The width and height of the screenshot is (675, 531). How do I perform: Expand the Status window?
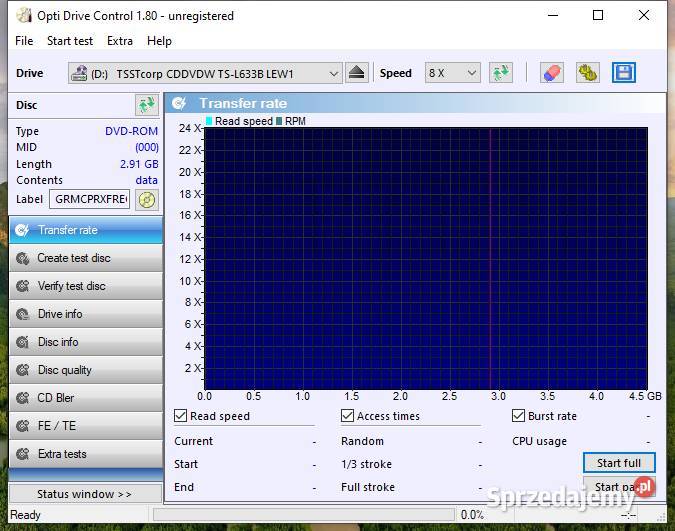click(85, 494)
